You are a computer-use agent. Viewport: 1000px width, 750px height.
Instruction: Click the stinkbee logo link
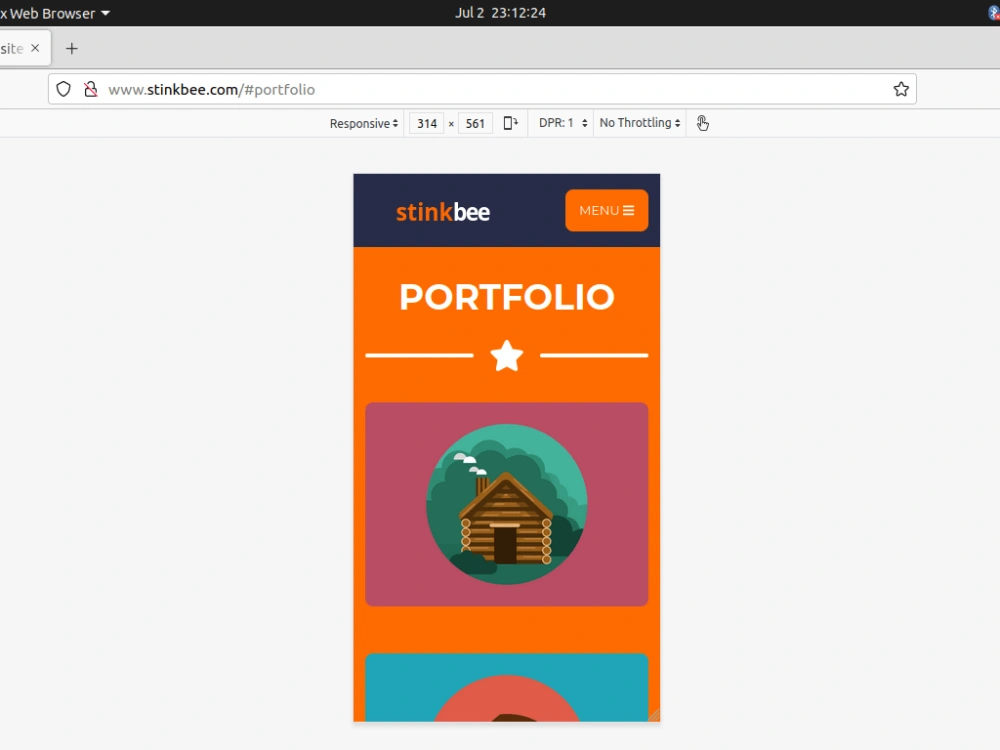[443, 212]
